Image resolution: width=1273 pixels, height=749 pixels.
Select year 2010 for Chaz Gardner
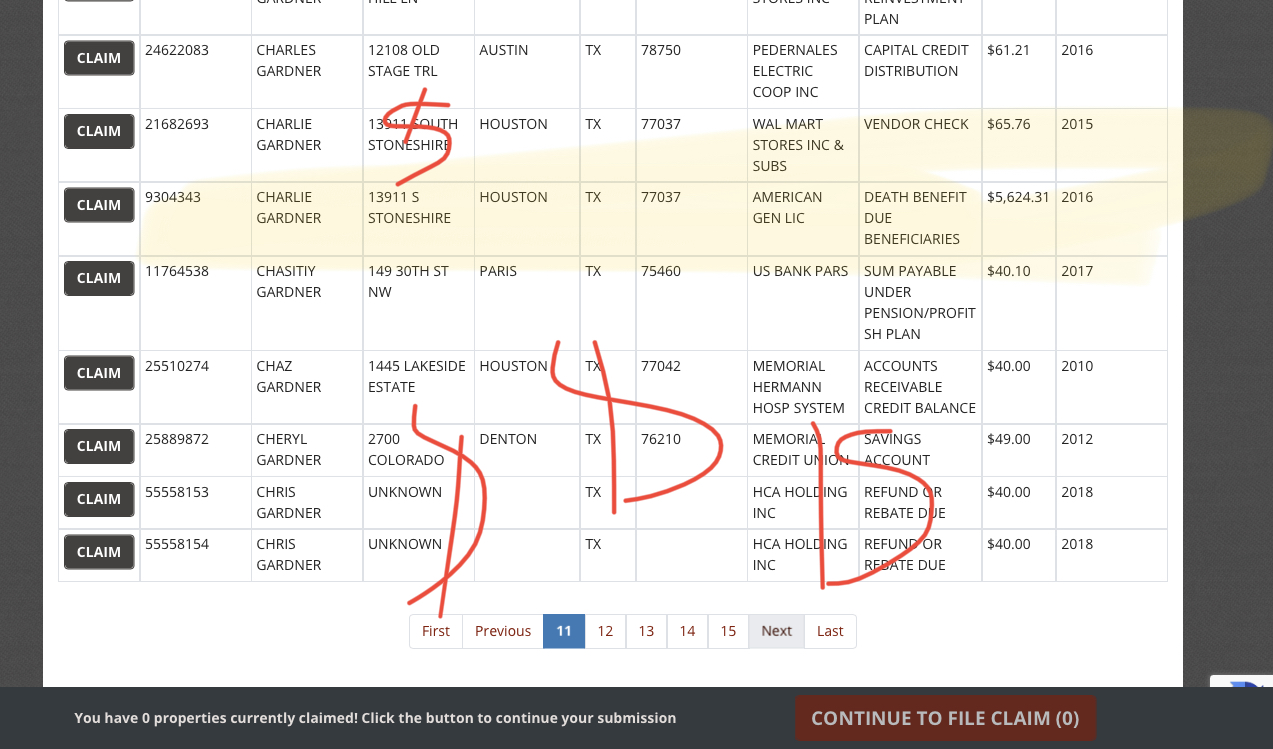[x=1111, y=387]
